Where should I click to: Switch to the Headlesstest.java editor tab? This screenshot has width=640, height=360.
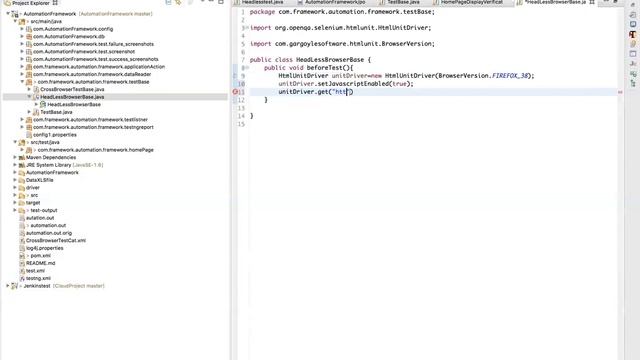(262, 2)
